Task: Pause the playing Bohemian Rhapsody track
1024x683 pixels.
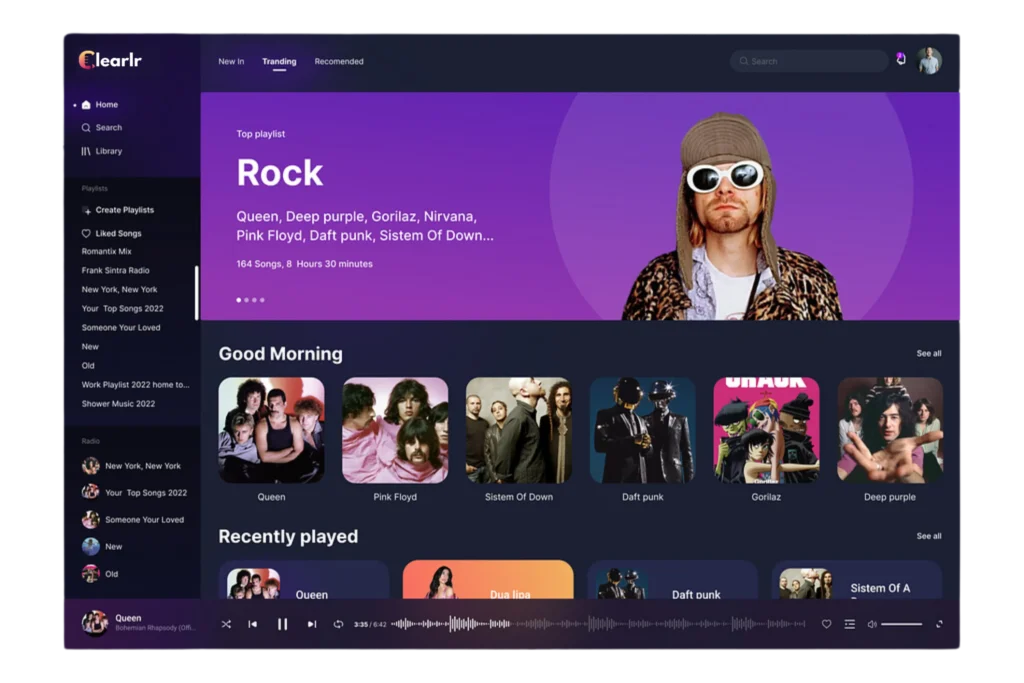Action: tap(282, 624)
